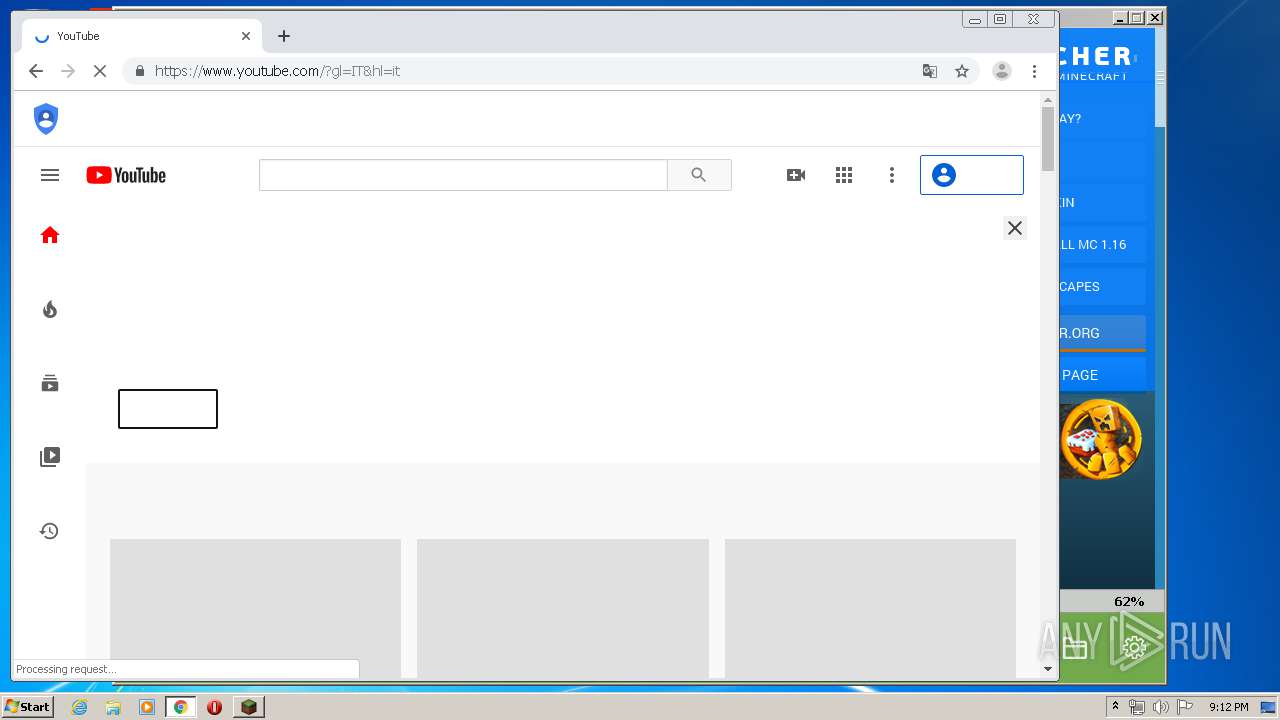Open the History icon in sidebar
Image resolution: width=1280 pixels, height=720 pixels.
pyautogui.click(x=49, y=531)
